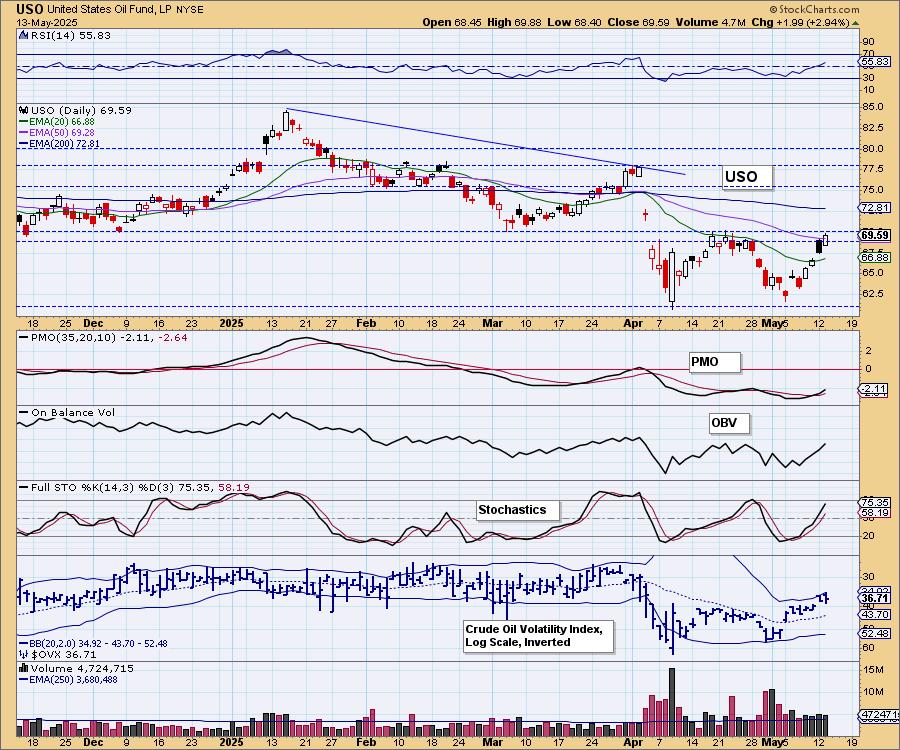Click the green up-arrow change indicator
Viewport: 900px width, 750px height.
click(855, 23)
